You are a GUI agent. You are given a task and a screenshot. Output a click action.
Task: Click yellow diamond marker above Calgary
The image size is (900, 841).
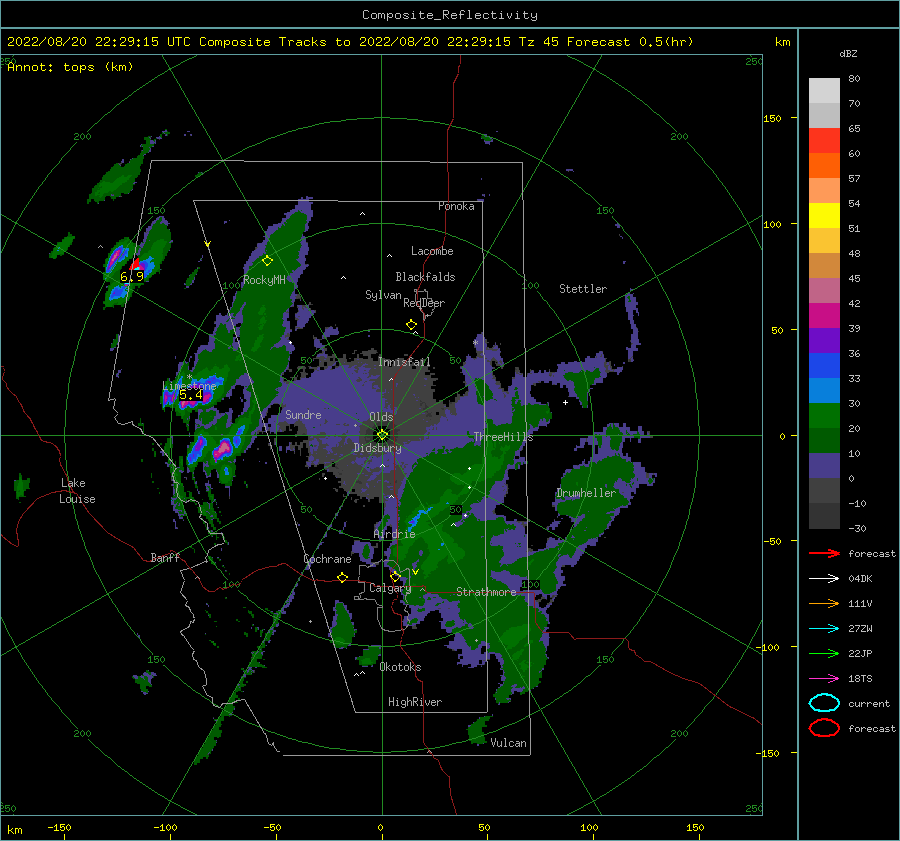coord(395,576)
